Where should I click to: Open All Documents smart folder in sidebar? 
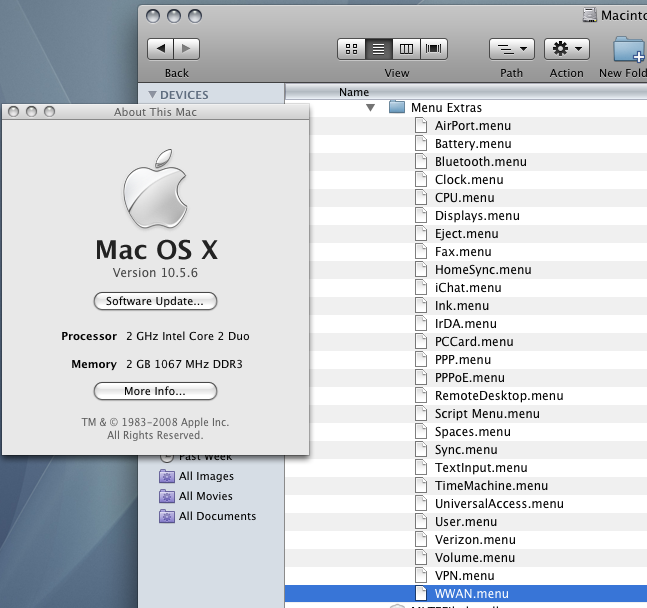208,516
